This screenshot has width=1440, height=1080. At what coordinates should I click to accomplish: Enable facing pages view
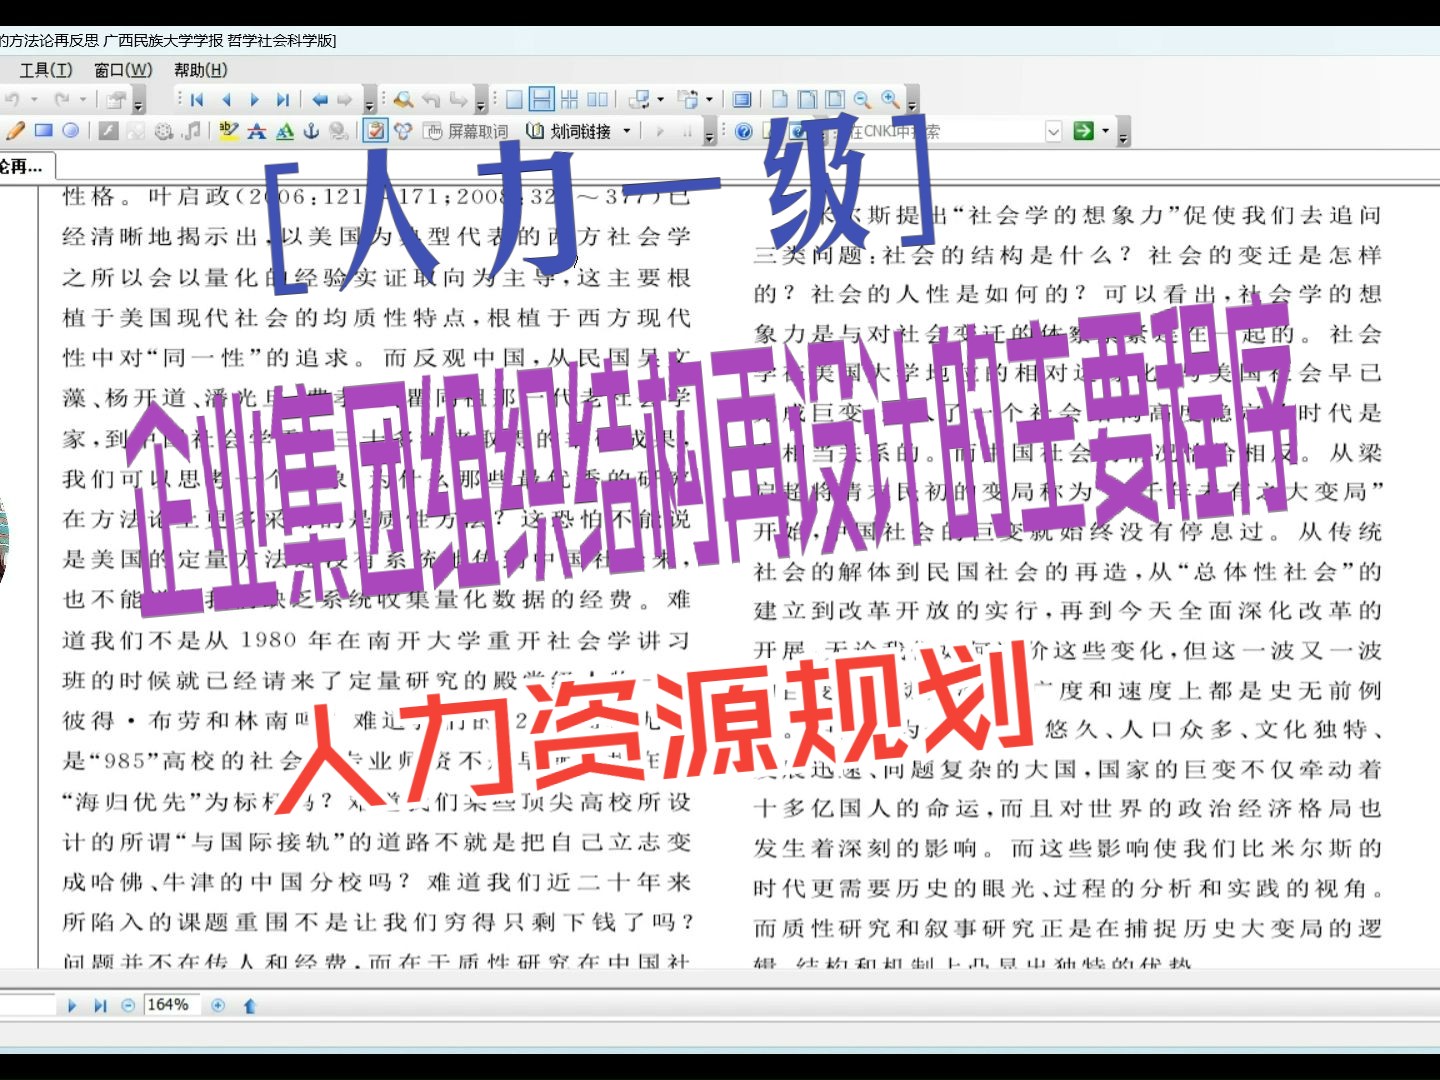point(598,99)
